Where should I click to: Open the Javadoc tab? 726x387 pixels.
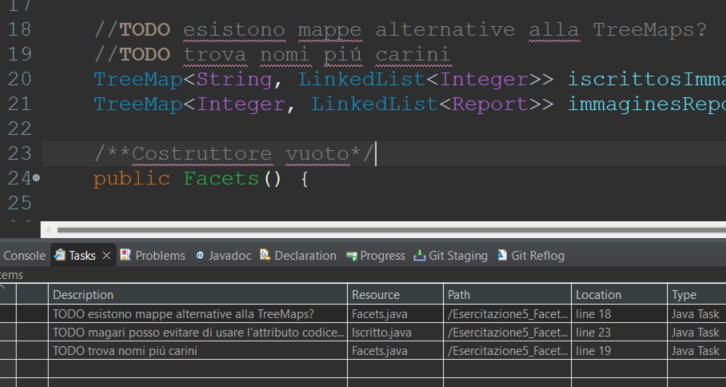click(230, 256)
